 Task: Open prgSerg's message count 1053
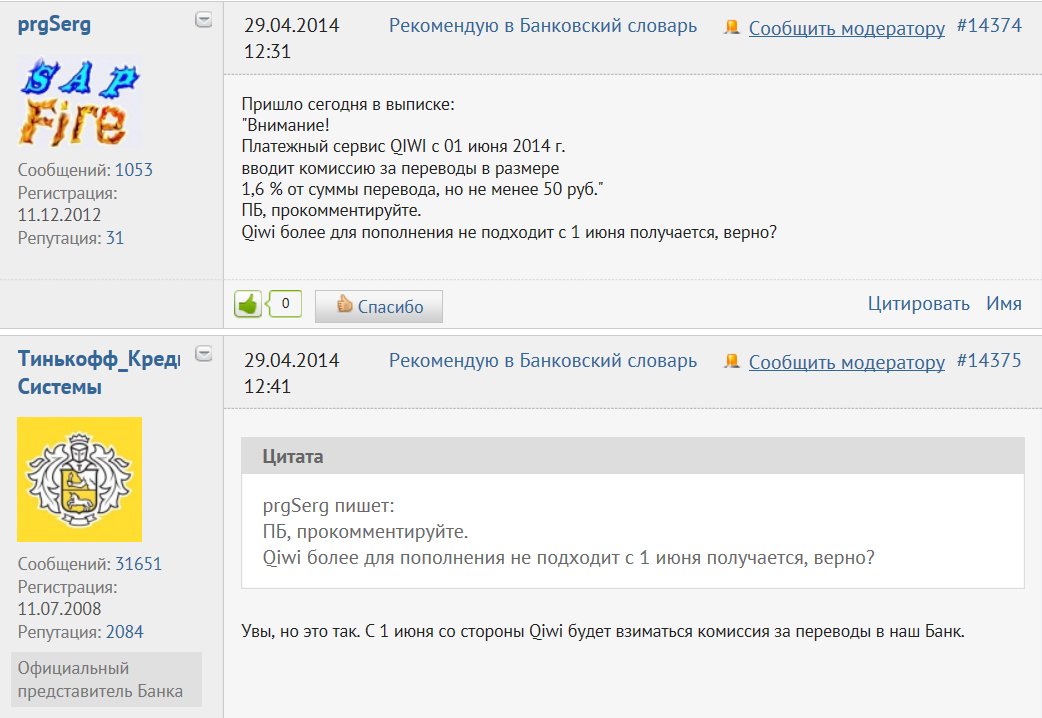coord(134,170)
